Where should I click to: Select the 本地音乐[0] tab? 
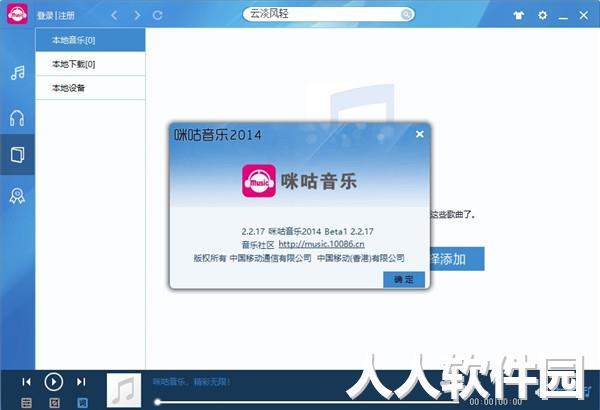(x=90, y=39)
